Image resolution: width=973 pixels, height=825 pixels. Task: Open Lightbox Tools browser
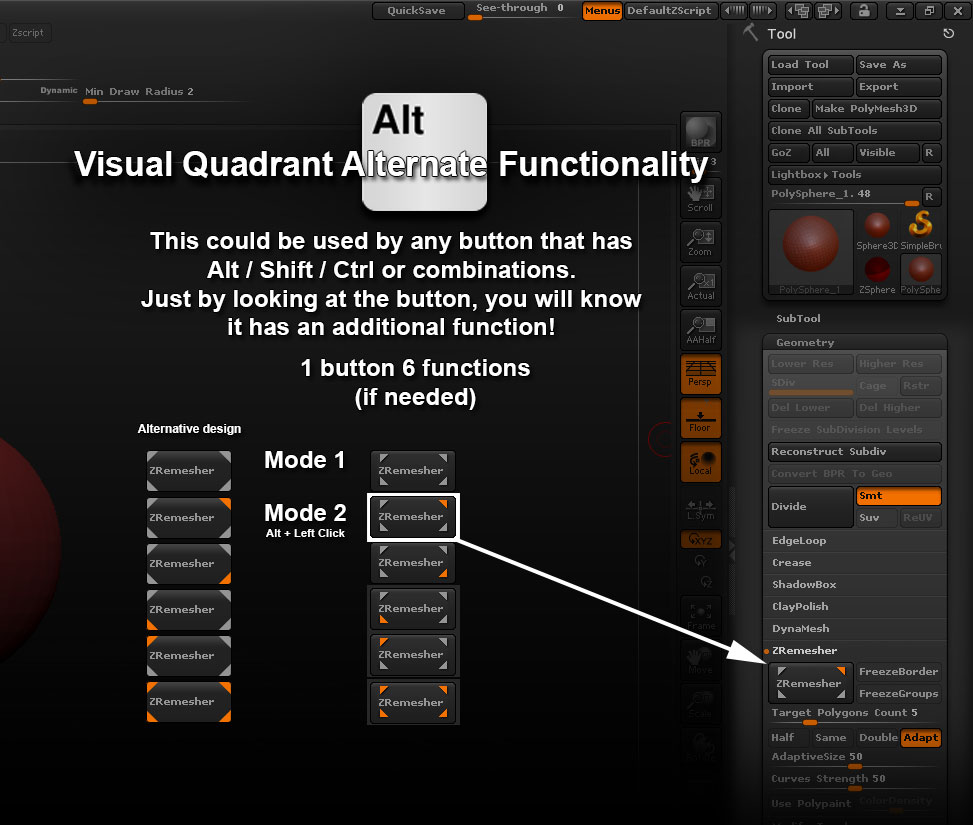(855, 174)
